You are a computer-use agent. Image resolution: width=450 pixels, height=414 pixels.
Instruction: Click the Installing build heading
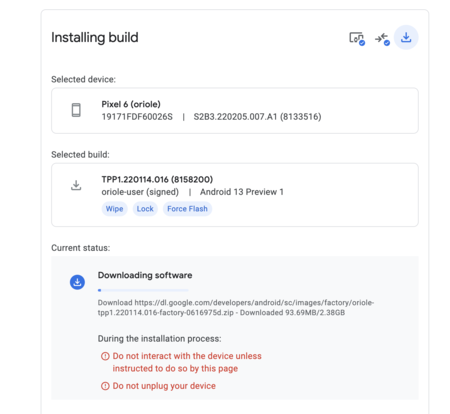(95, 37)
